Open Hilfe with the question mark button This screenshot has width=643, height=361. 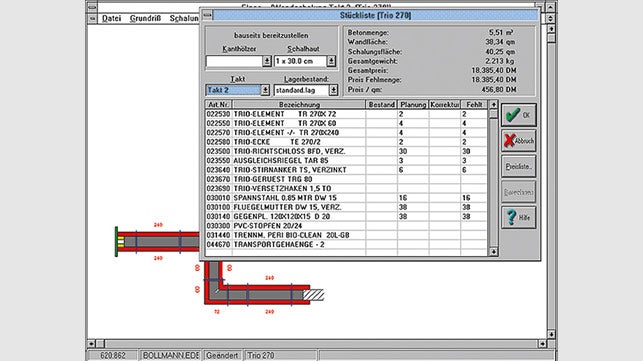(518, 217)
